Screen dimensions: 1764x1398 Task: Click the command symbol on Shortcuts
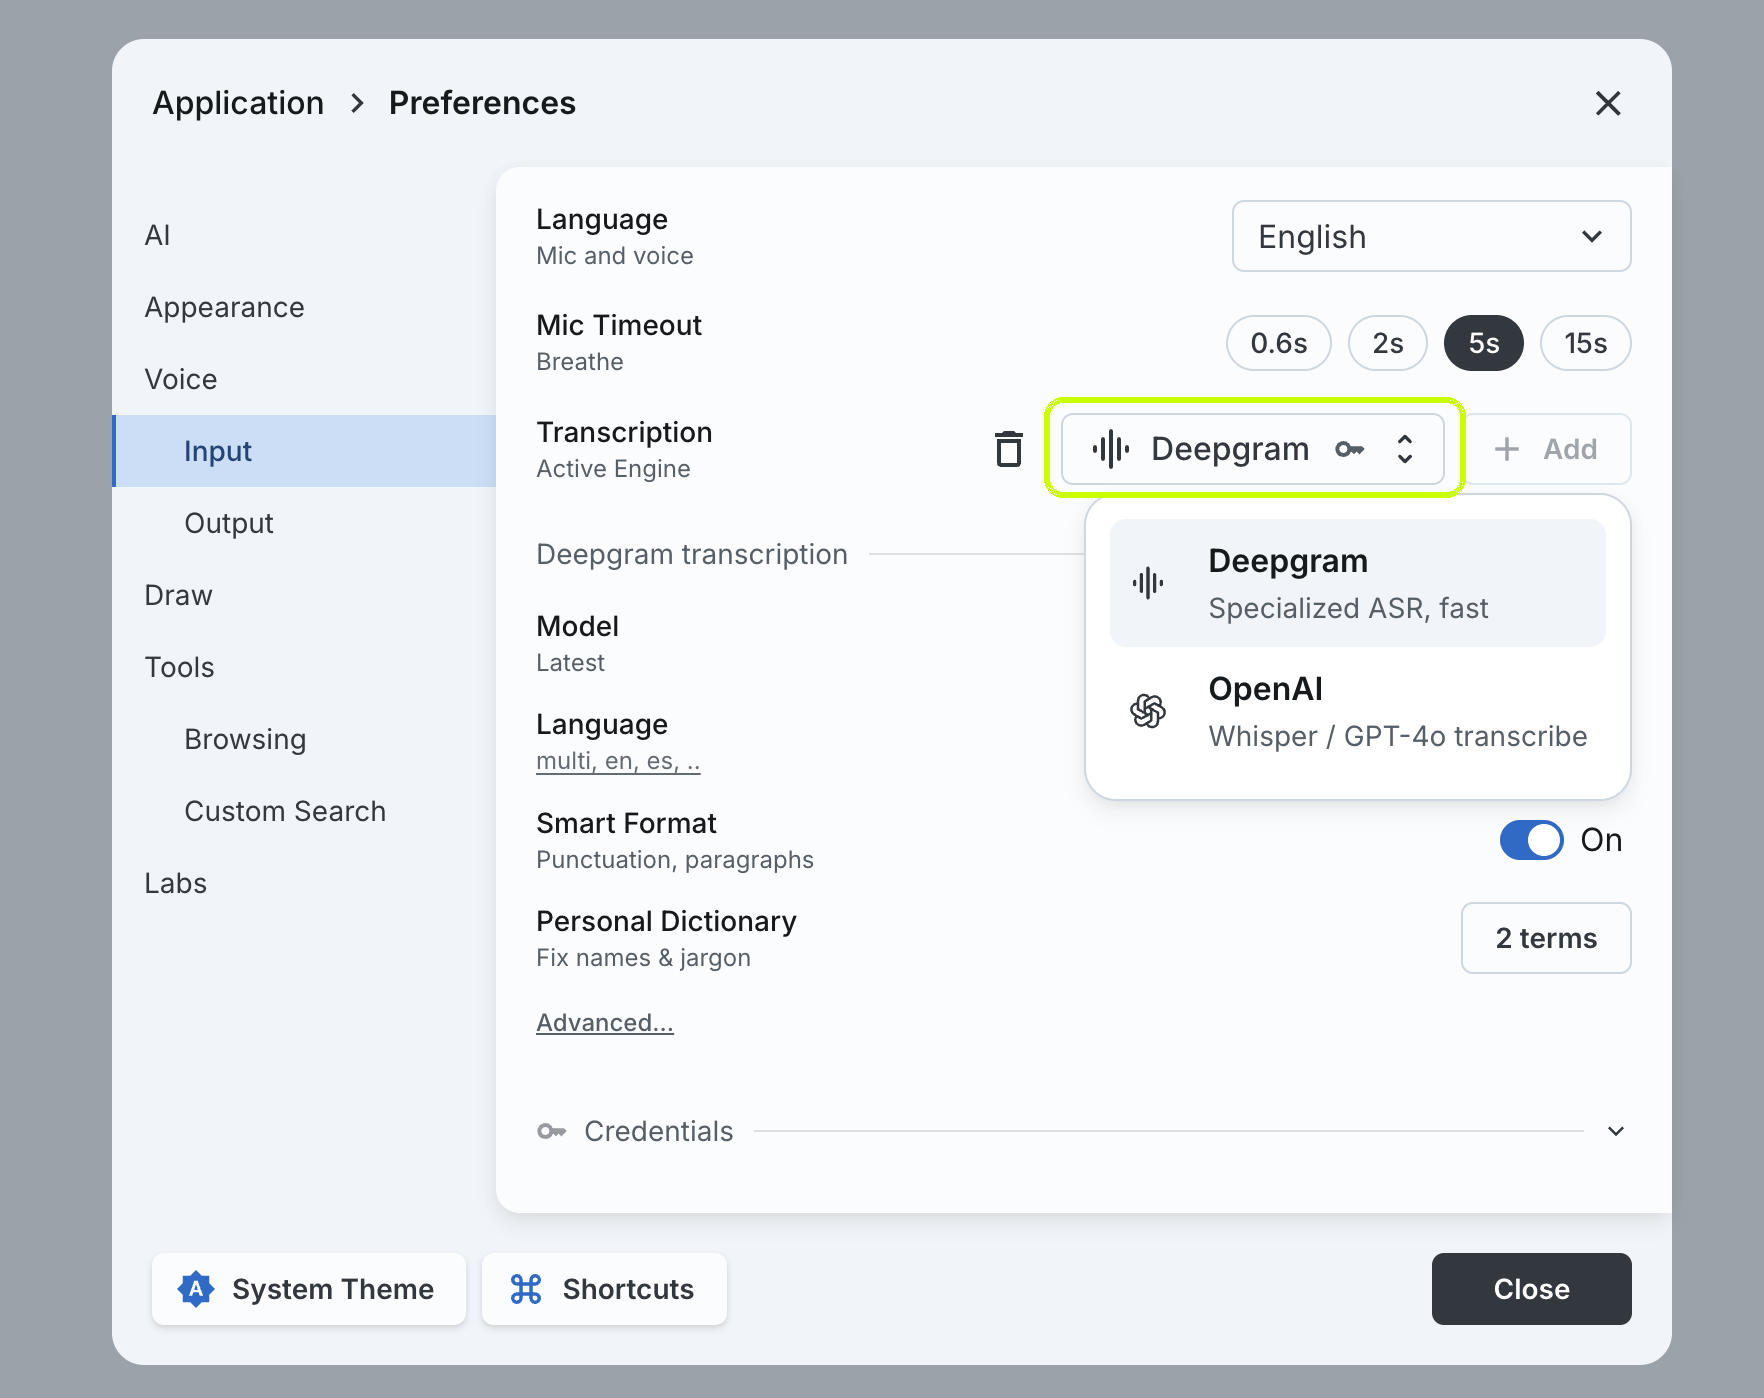(526, 1289)
